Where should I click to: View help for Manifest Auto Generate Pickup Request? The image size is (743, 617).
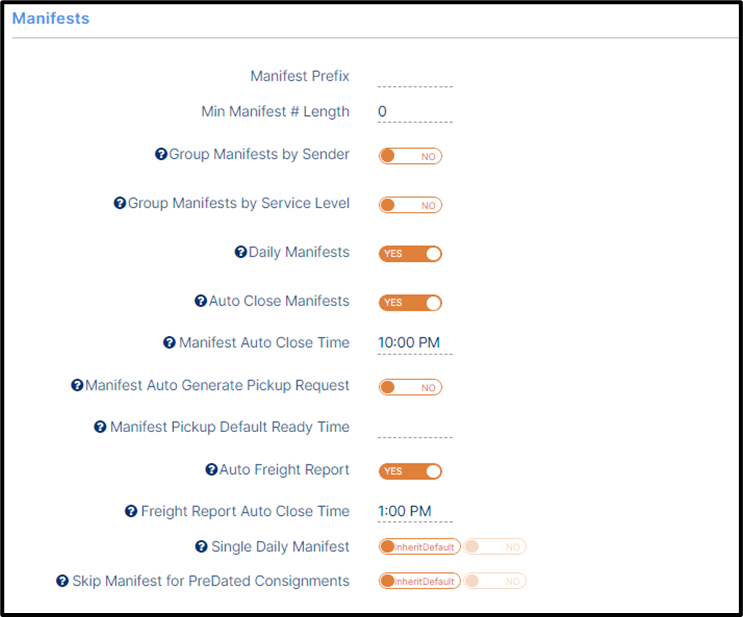point(77,385)
